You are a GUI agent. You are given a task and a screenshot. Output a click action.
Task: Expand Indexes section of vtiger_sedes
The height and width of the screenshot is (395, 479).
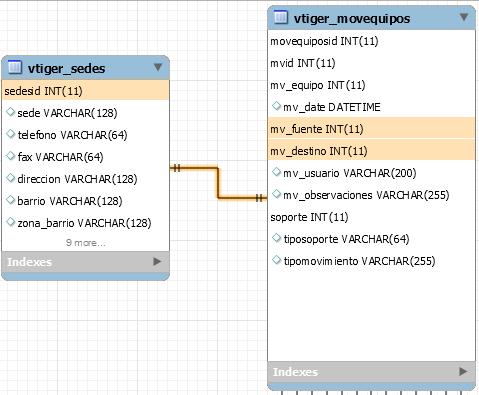coord(157,262)
